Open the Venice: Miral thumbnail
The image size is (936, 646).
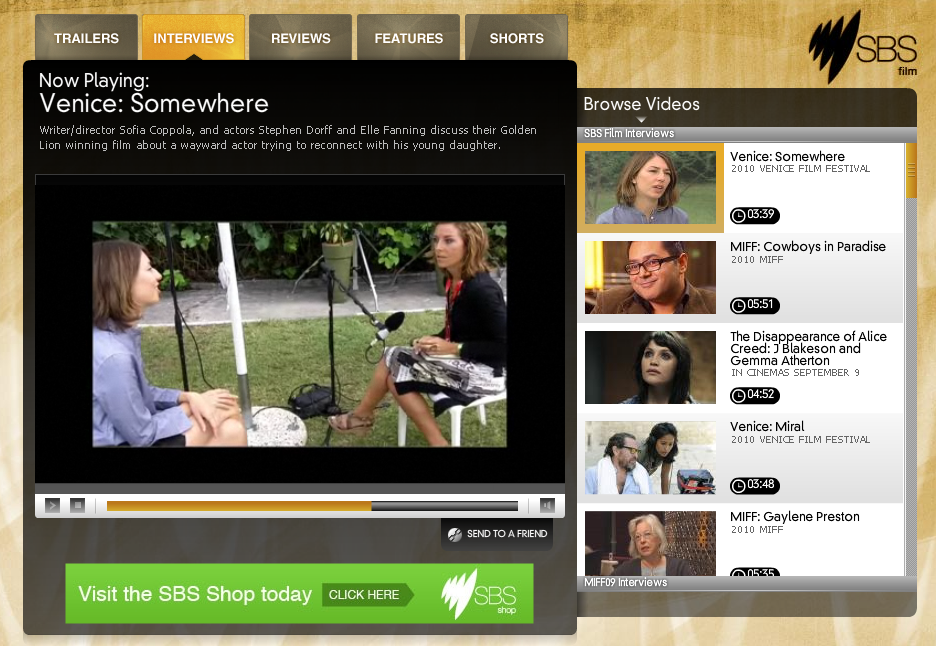pyautogui.click(x=650, y=457)
